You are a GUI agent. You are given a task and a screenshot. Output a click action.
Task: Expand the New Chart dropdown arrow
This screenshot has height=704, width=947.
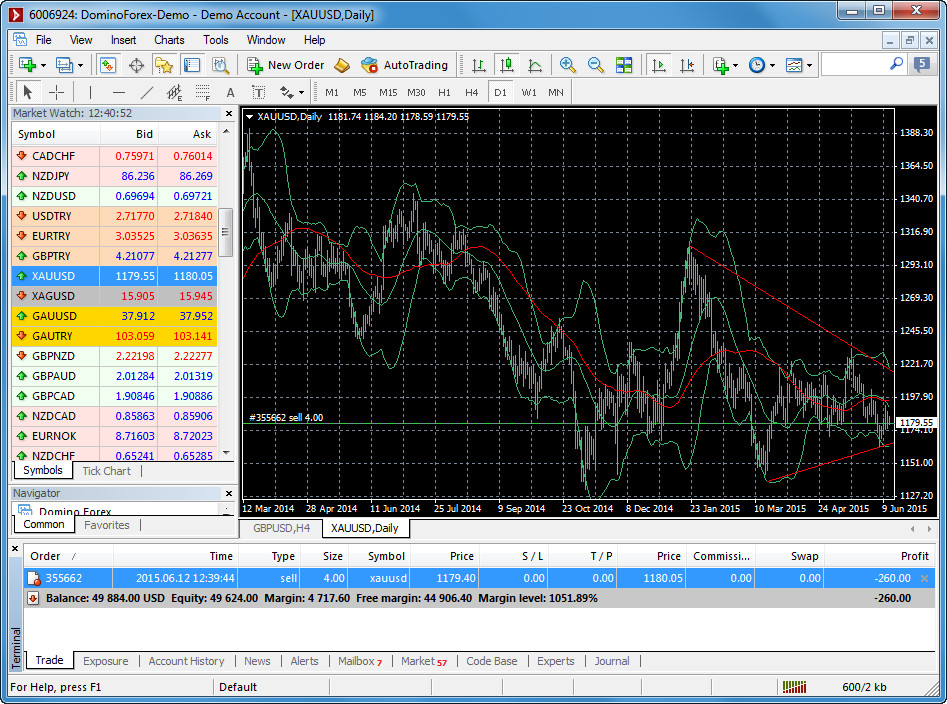click(x=43, y=65)
